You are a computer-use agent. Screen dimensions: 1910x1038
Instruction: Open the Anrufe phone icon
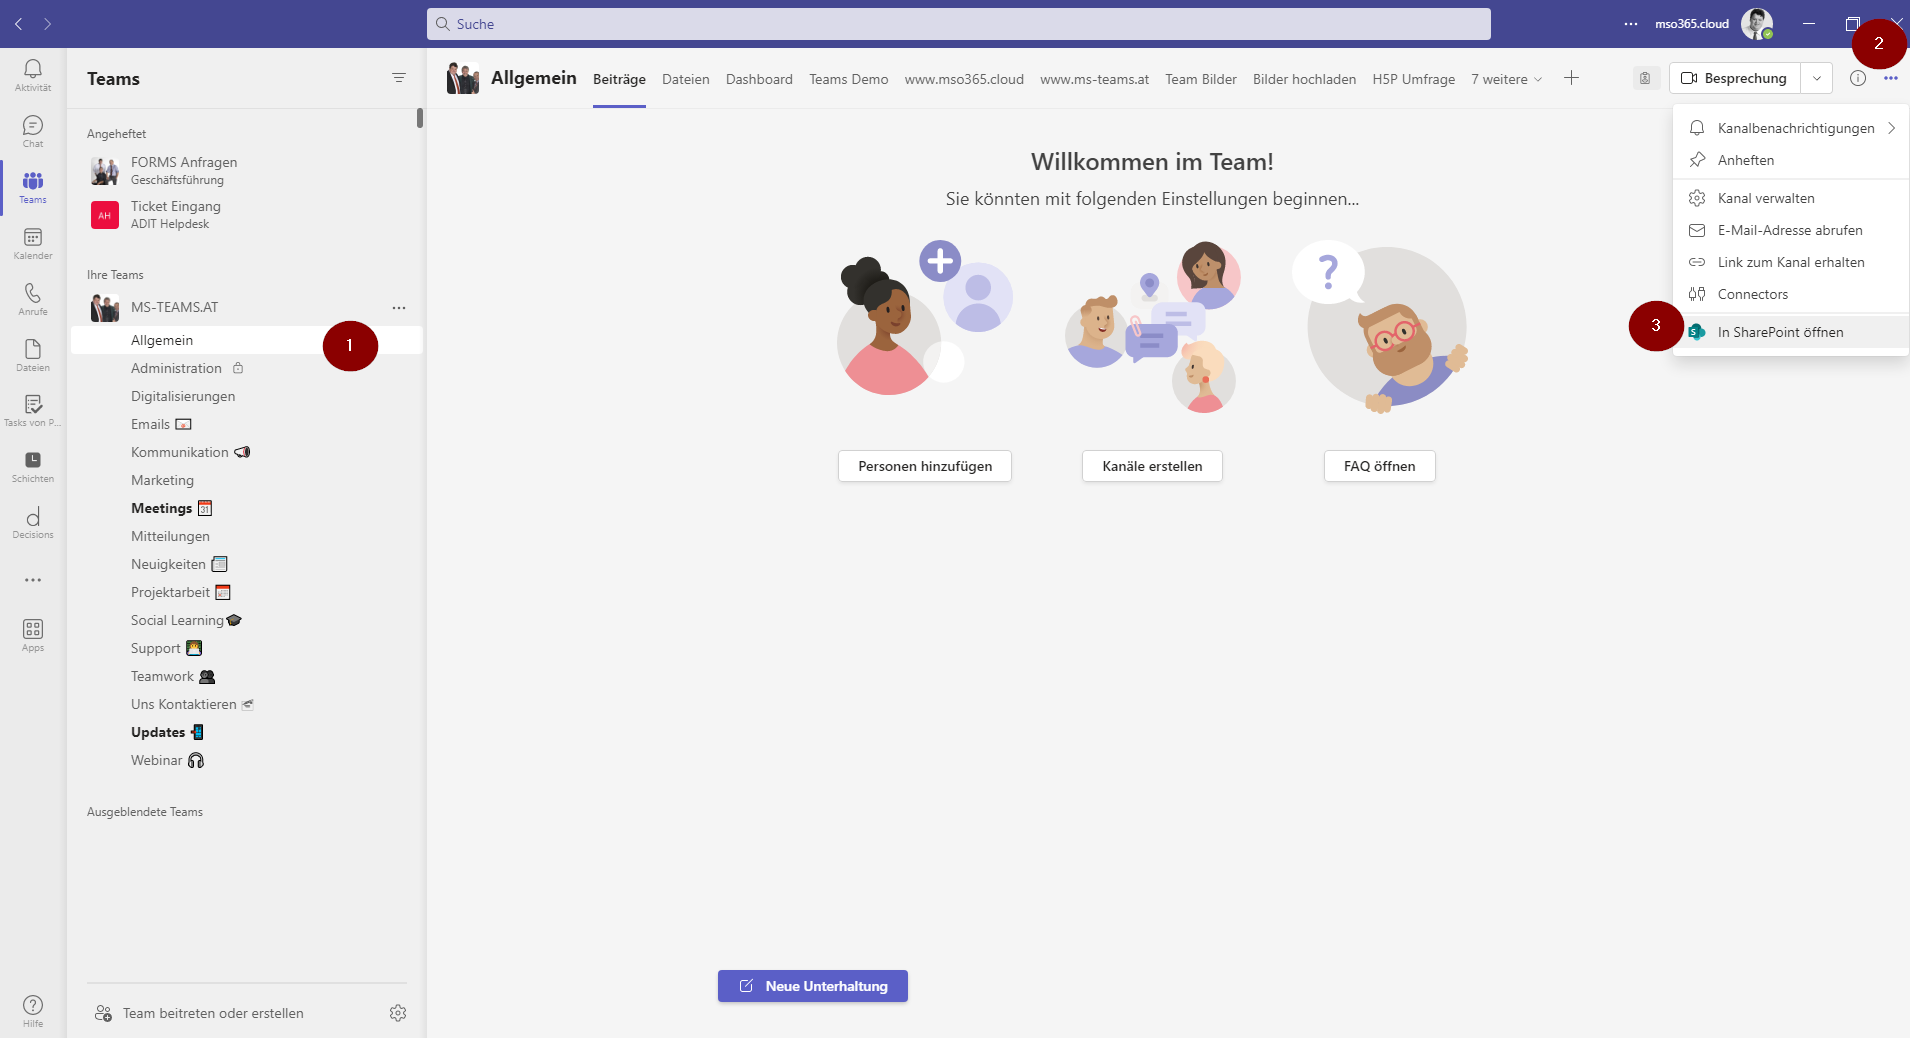[33, 299]
